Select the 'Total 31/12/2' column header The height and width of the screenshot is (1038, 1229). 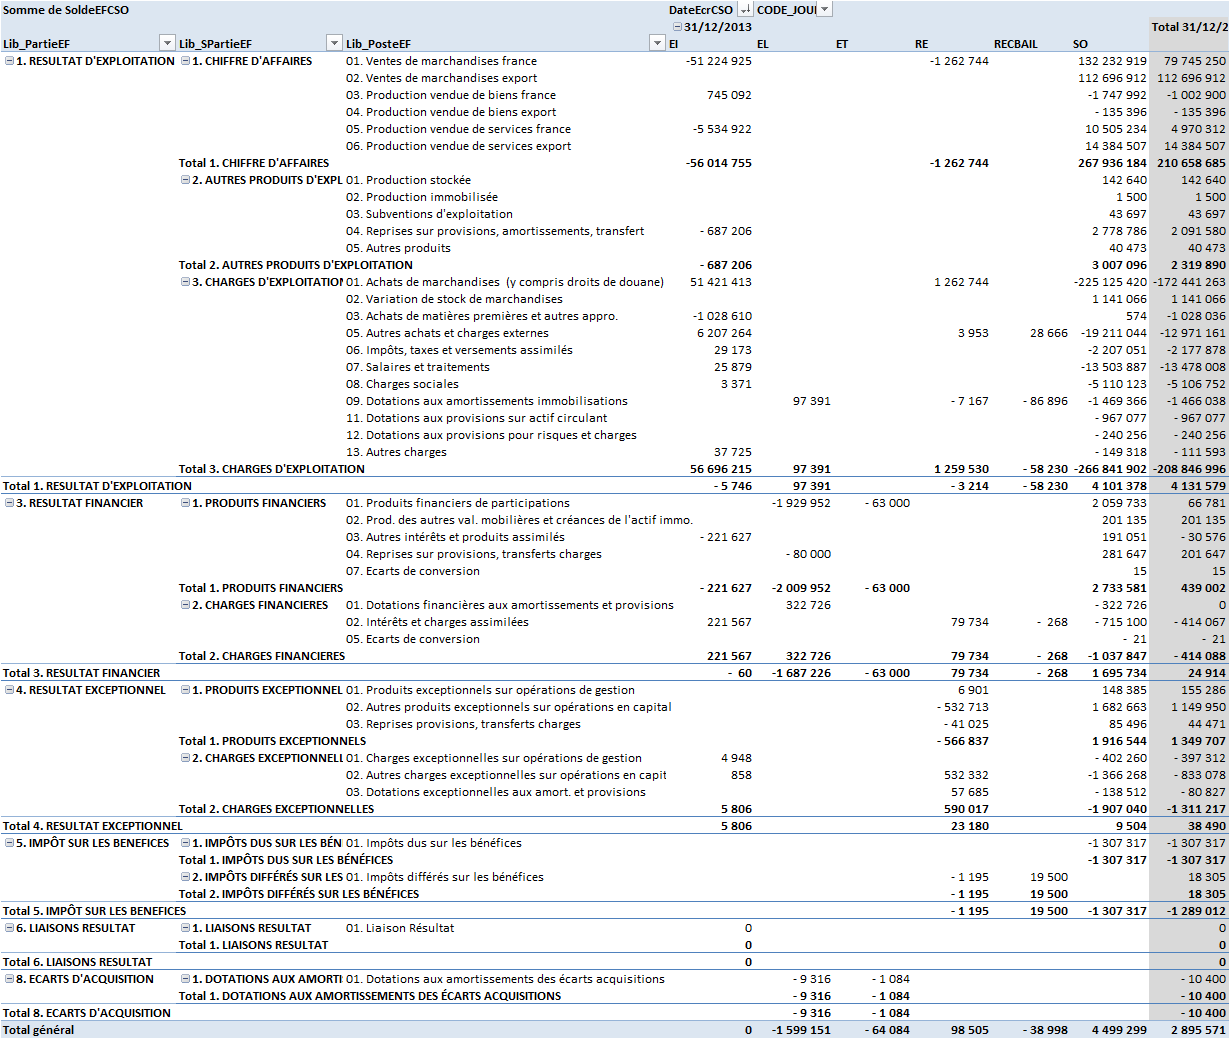1190,27
